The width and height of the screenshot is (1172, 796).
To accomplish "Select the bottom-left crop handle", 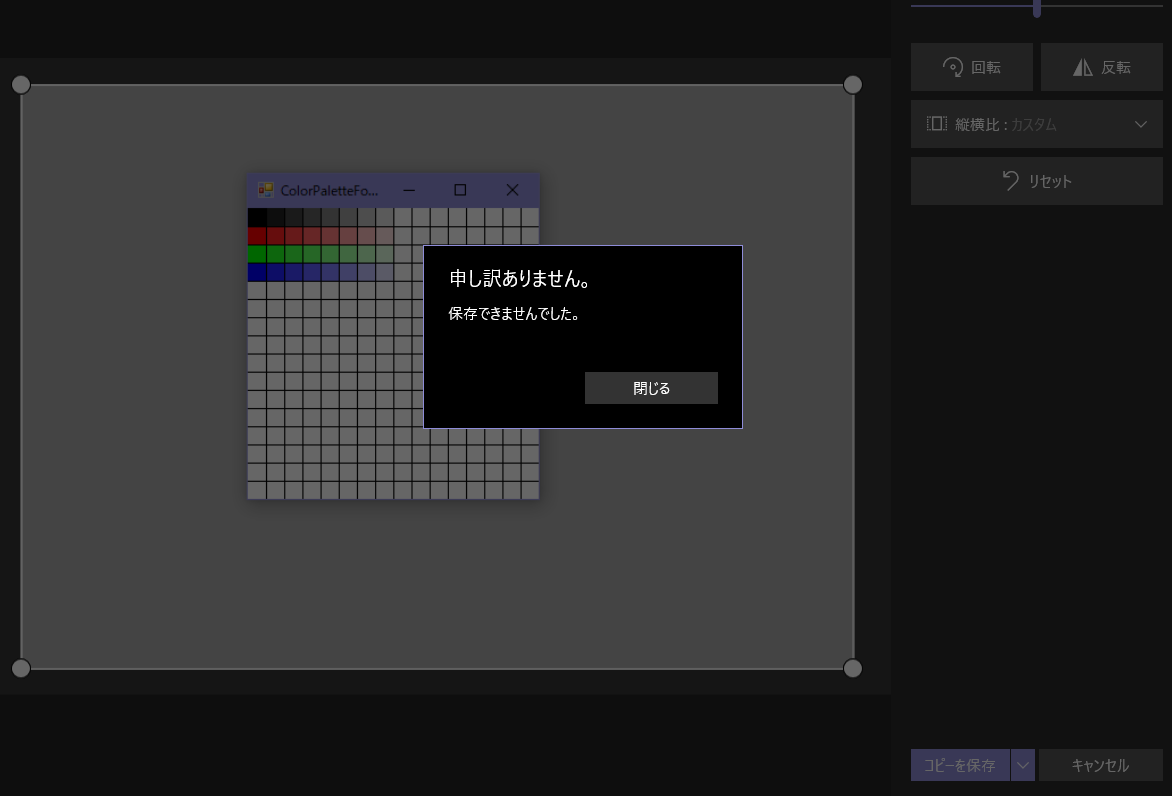I will tap(22, 668).
